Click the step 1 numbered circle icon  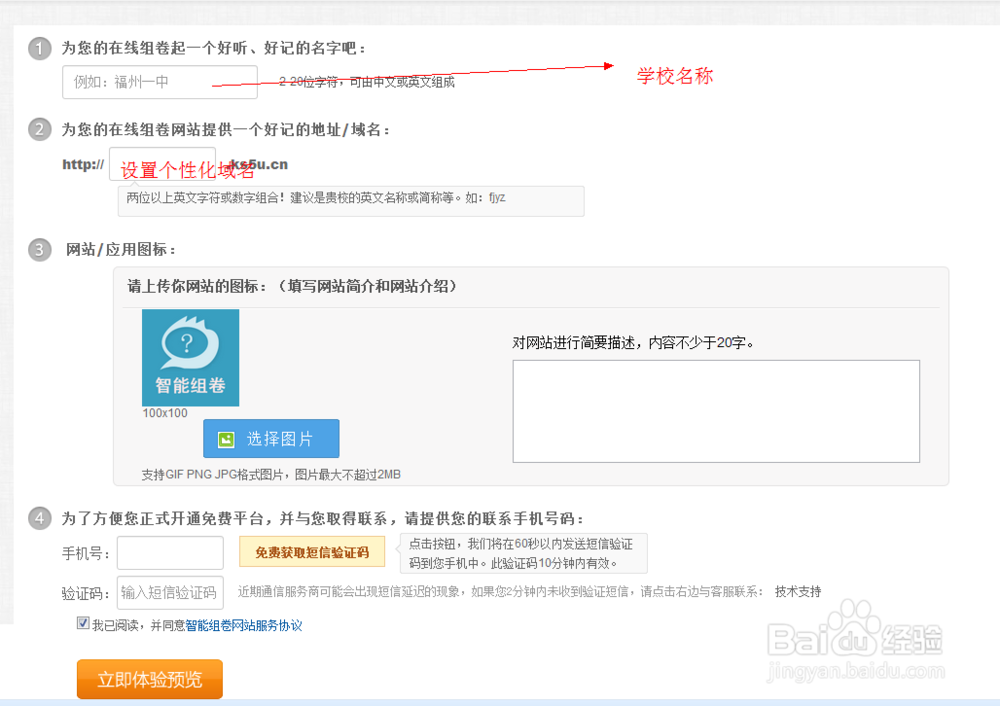coord(38,48)
